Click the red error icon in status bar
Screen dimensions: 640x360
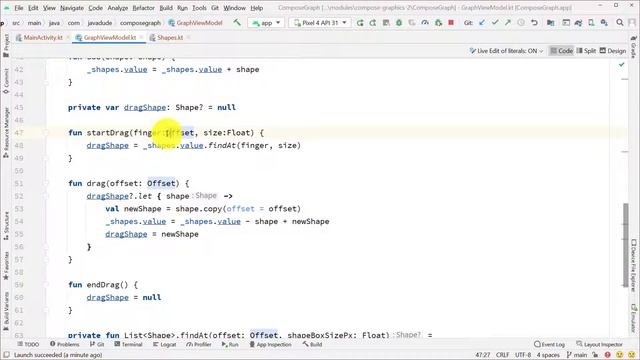pyautogui.click(x=608, y=355)
